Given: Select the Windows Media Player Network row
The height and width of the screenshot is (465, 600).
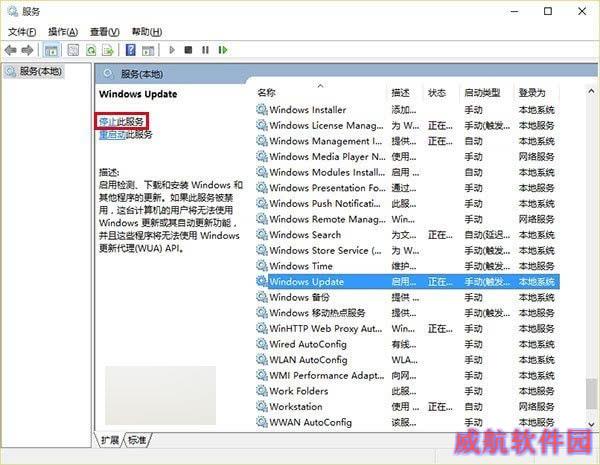Looking at the screenshot, I should coord(408,157).
